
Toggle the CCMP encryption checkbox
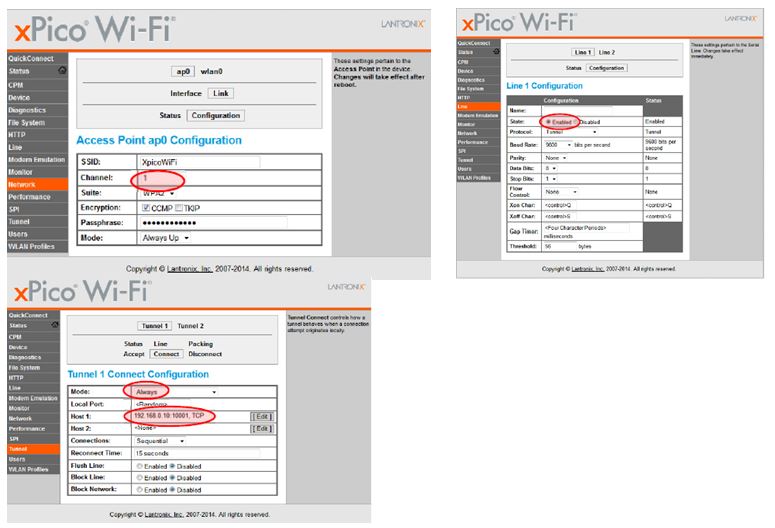(148, 208)
